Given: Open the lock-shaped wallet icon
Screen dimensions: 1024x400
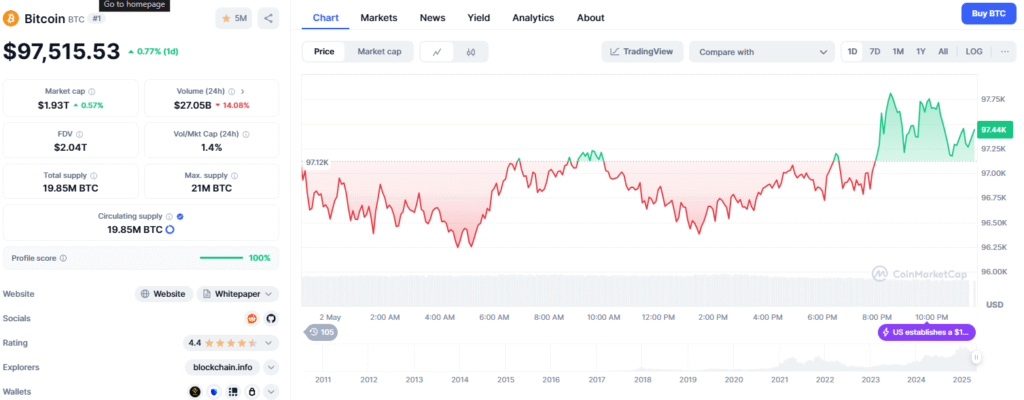Looking at the screenshot, I should click(252, 392).
